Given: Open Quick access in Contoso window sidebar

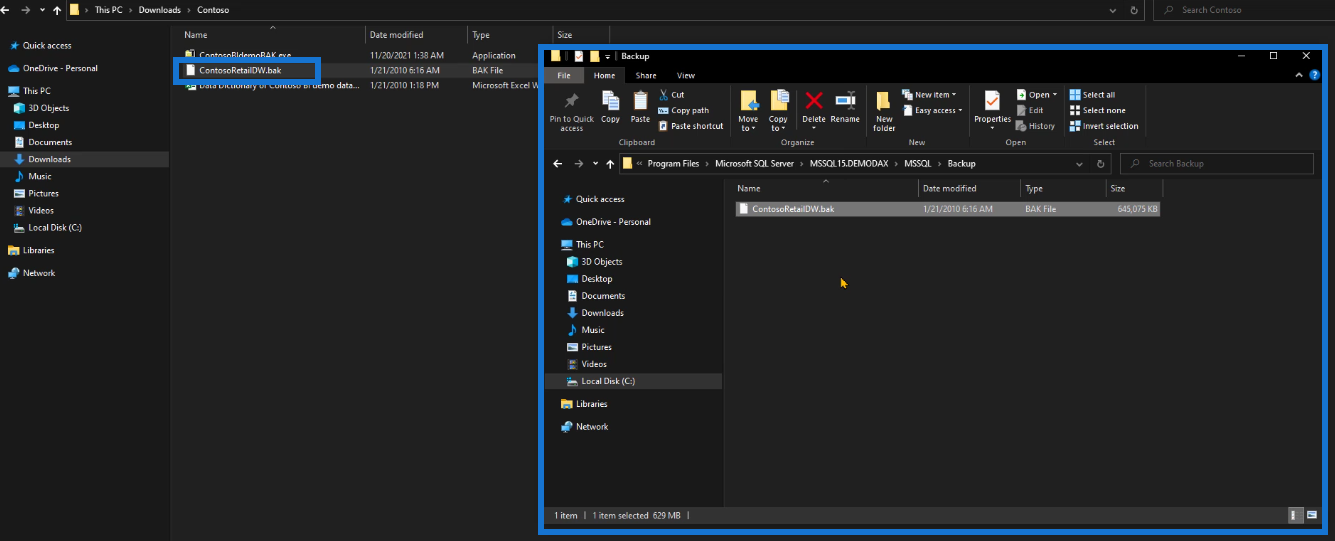Looking at the screenshot, I should tap(47, 45).
